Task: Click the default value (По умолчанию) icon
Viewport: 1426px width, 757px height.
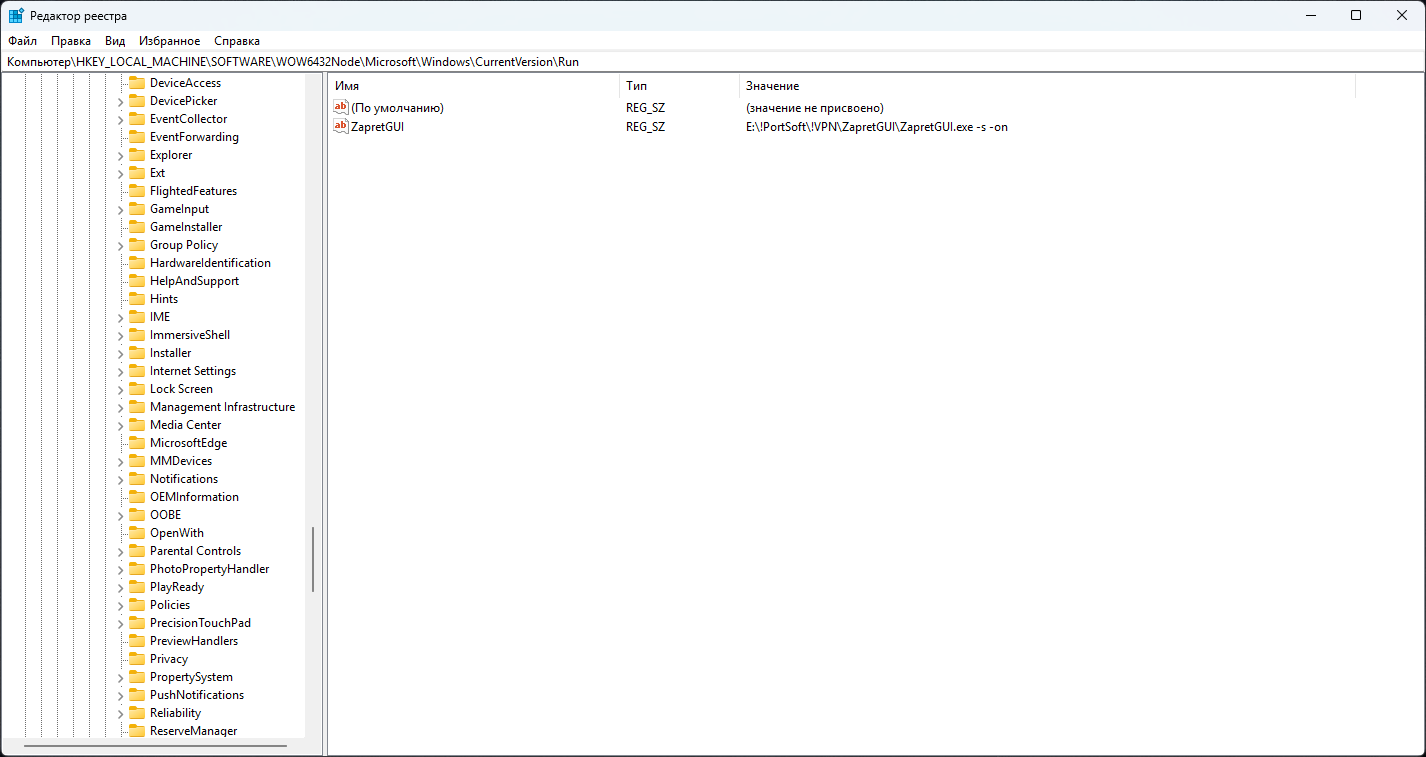Action: (x=341, y=107)
